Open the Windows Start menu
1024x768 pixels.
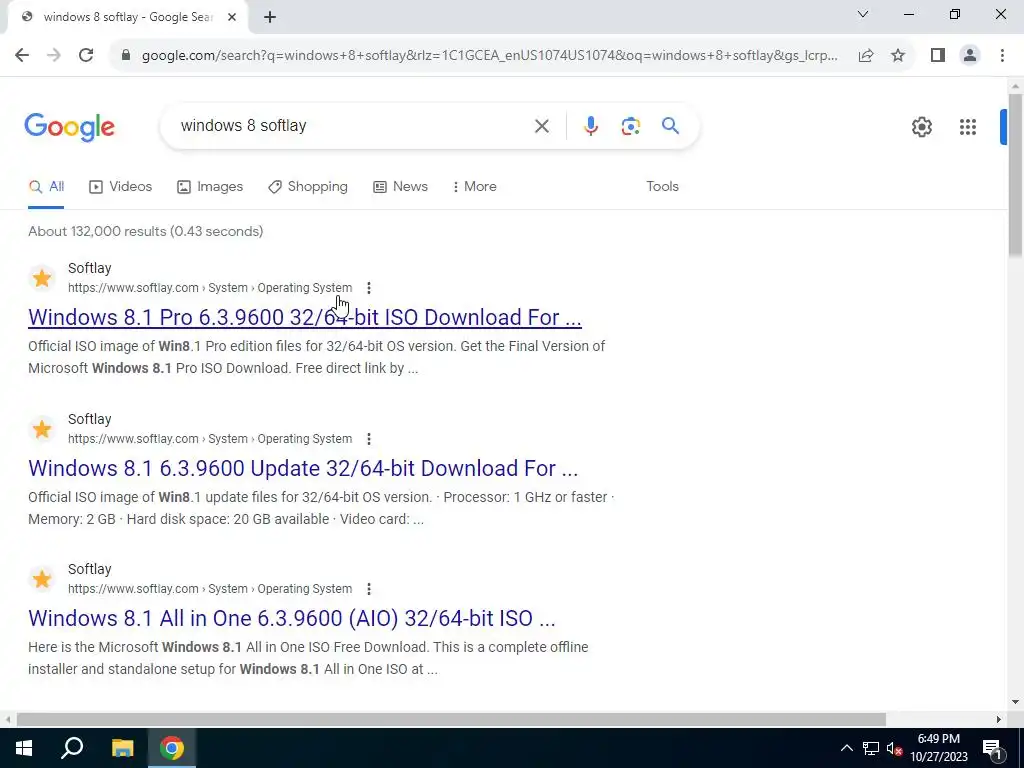pyautogui.click(x=24, y=748)
